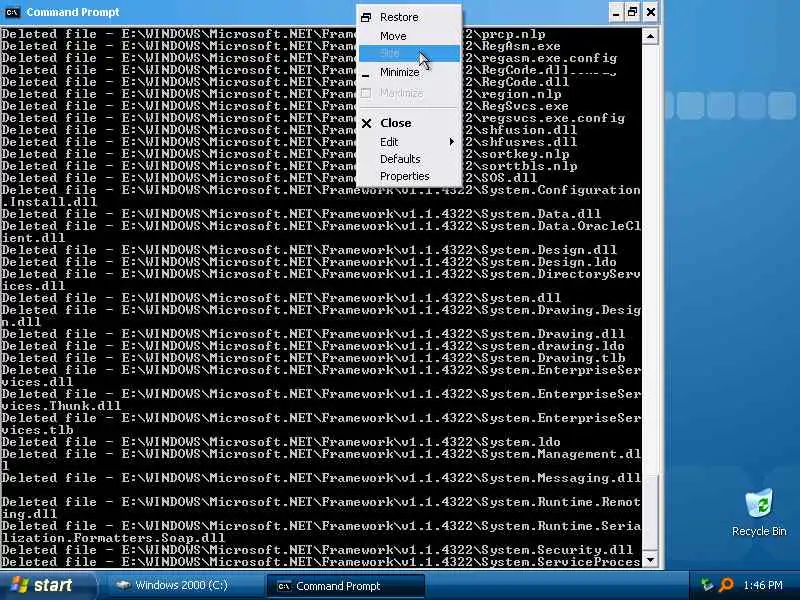Screen dimensions: 800x600
Task: Click the 1:46 PM clock
Action: (x=763, y=585)
